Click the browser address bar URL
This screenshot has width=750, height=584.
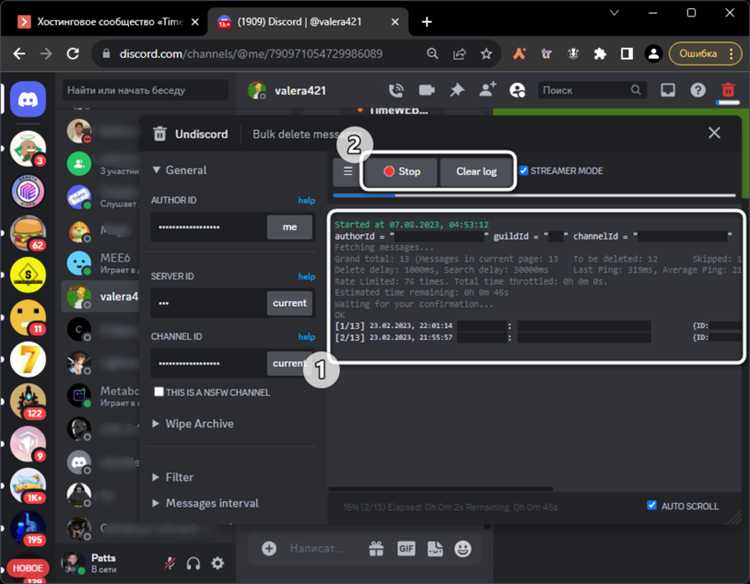pos(251,54)
